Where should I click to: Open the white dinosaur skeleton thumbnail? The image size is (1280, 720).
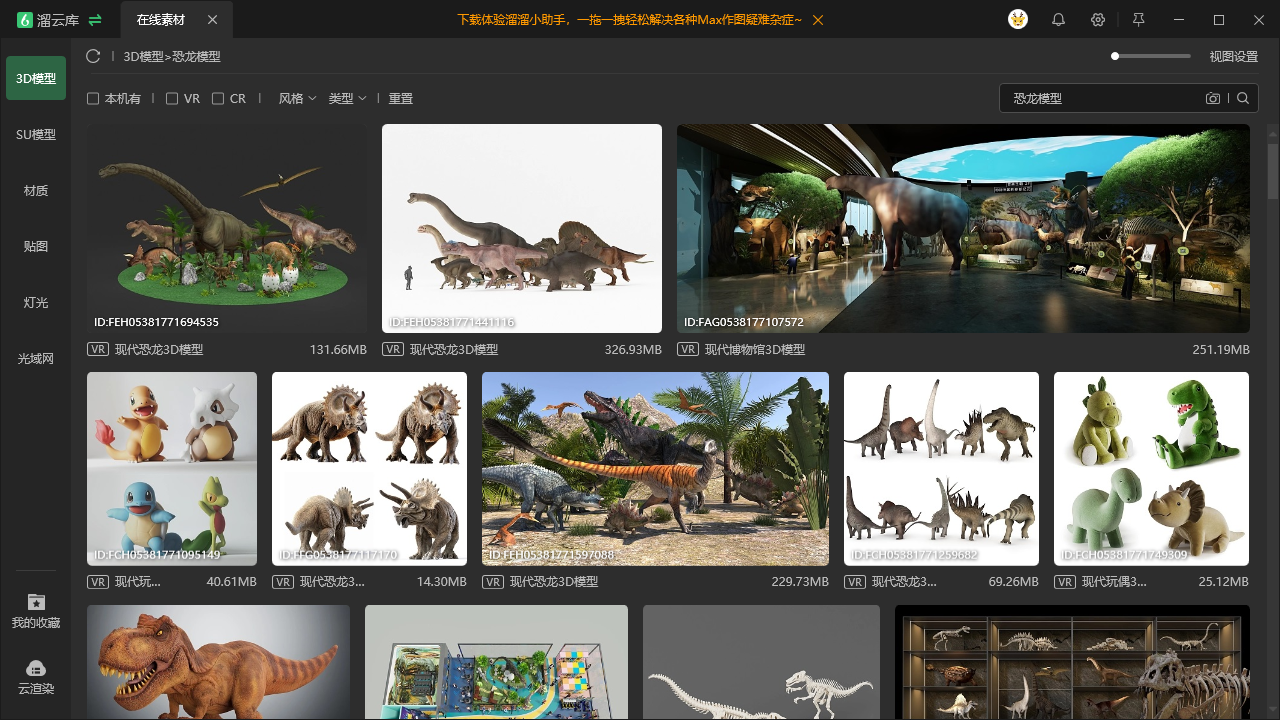point(761,662)
